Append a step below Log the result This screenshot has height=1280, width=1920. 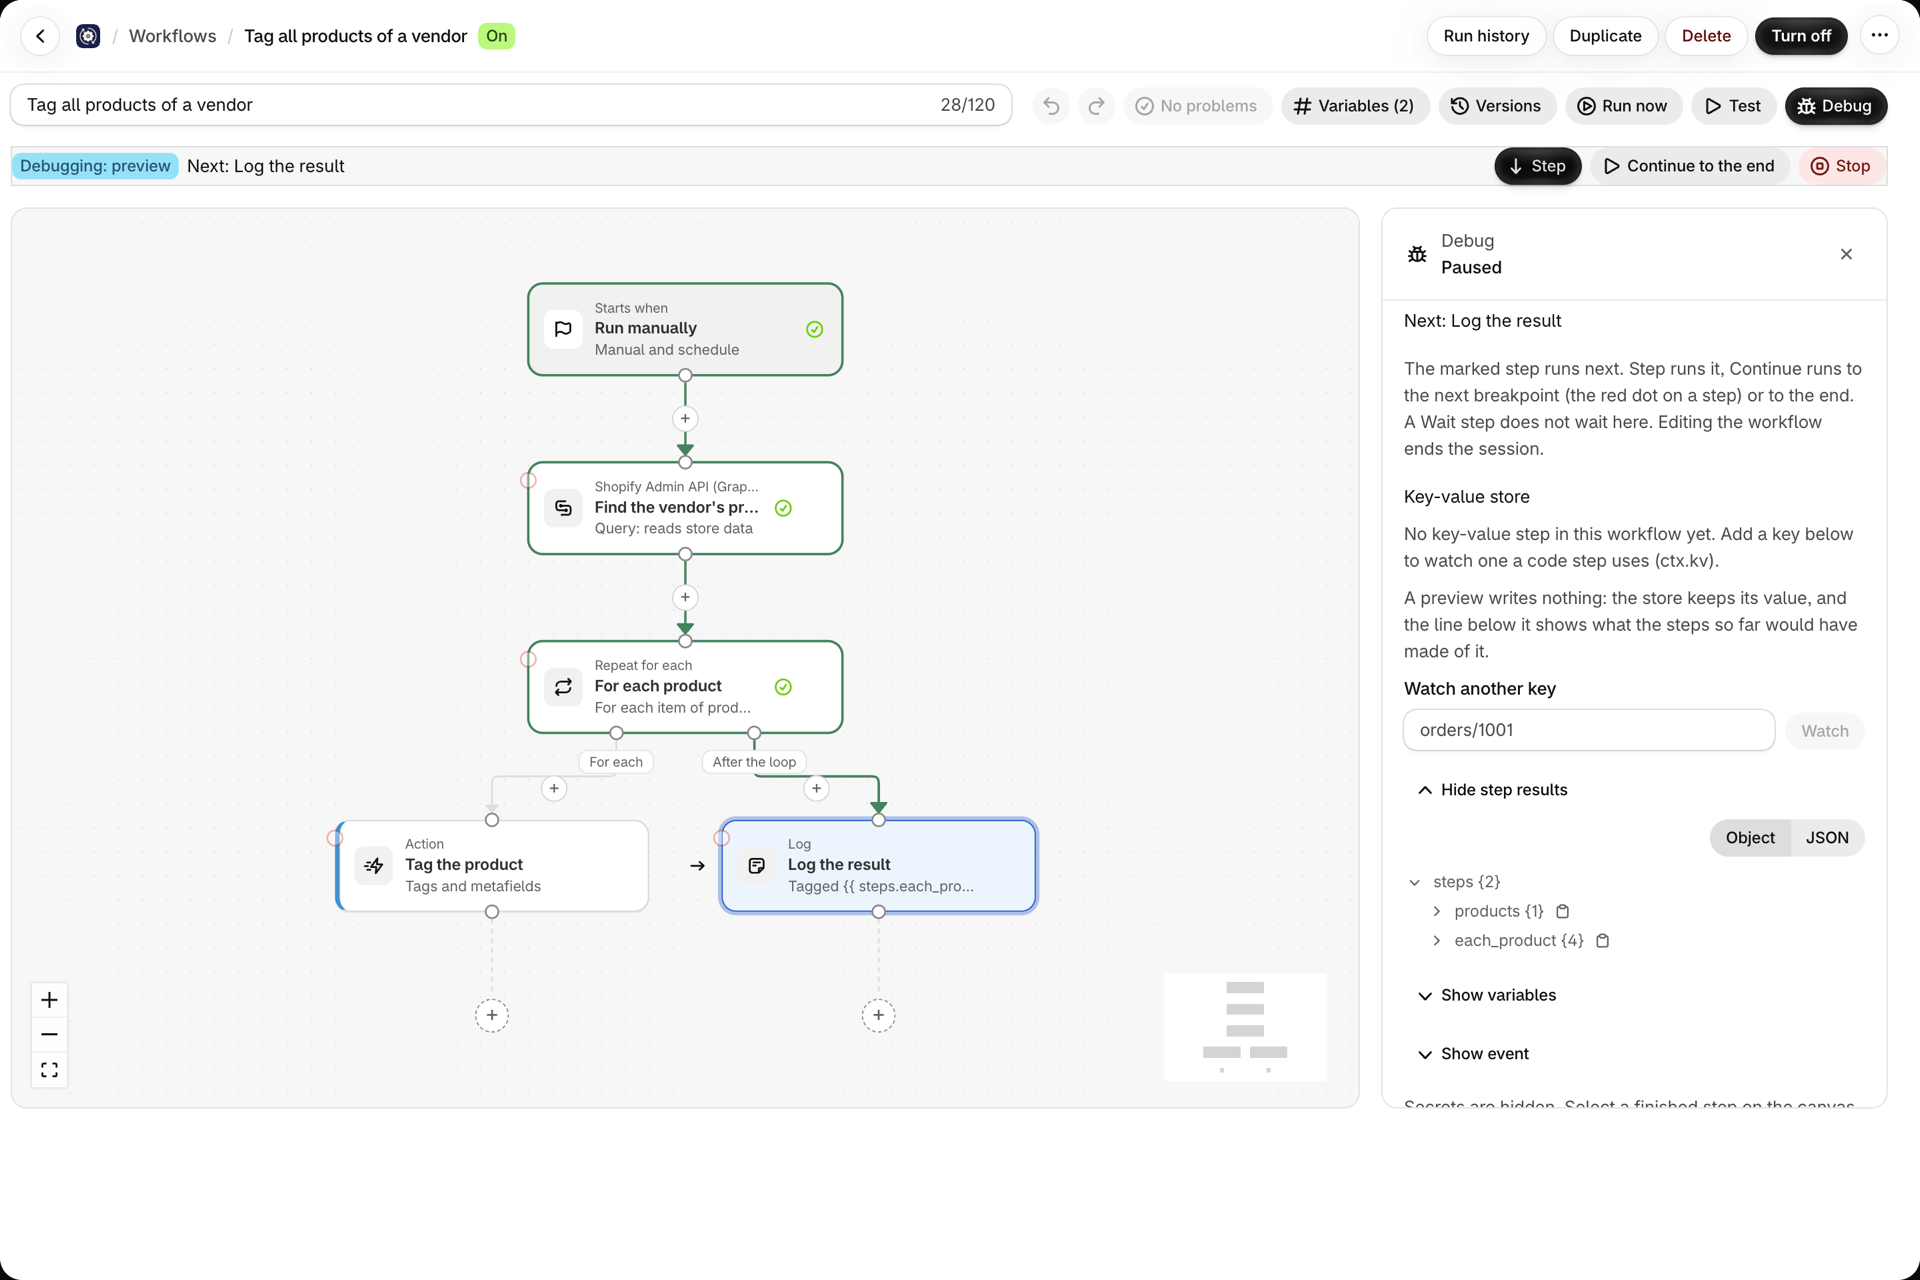click(879, 1016)
